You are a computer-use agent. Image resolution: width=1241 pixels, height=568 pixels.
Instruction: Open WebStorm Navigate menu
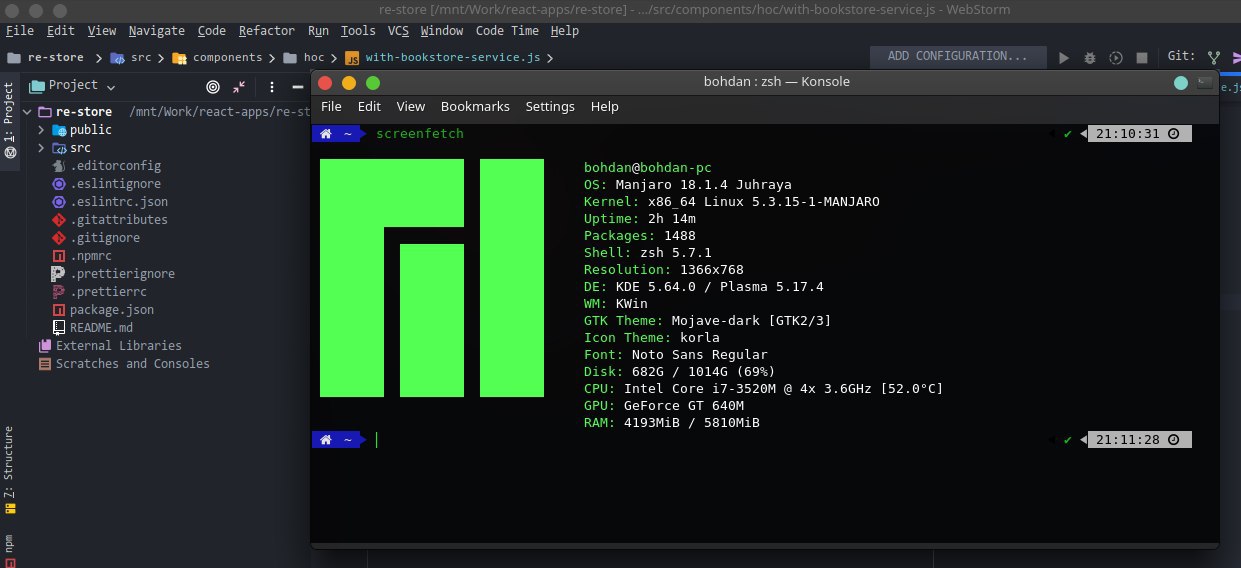point(157,31)
